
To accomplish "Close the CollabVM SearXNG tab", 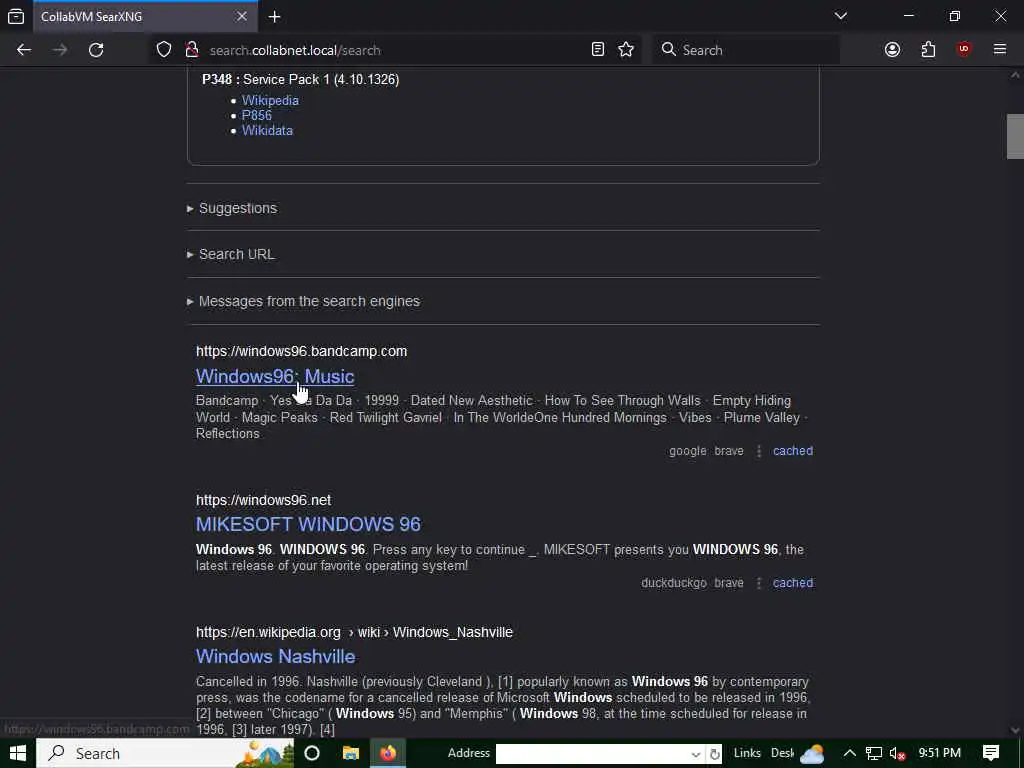I will [242, 16].
